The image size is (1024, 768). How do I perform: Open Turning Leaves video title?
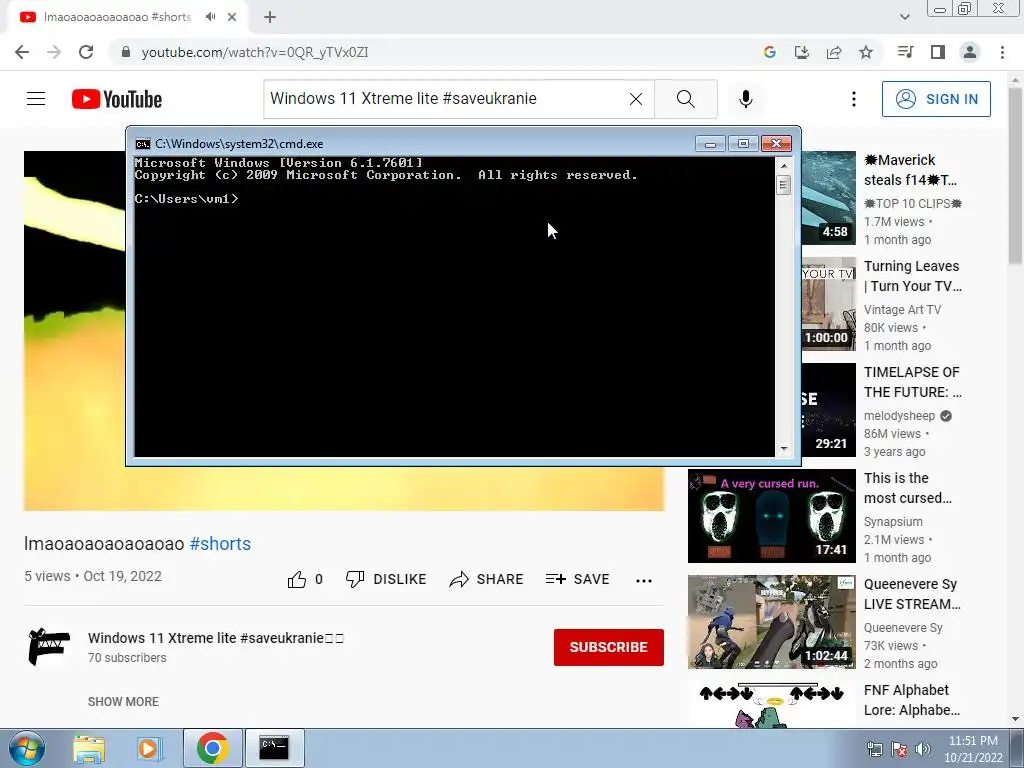click(x=912, y=276)
